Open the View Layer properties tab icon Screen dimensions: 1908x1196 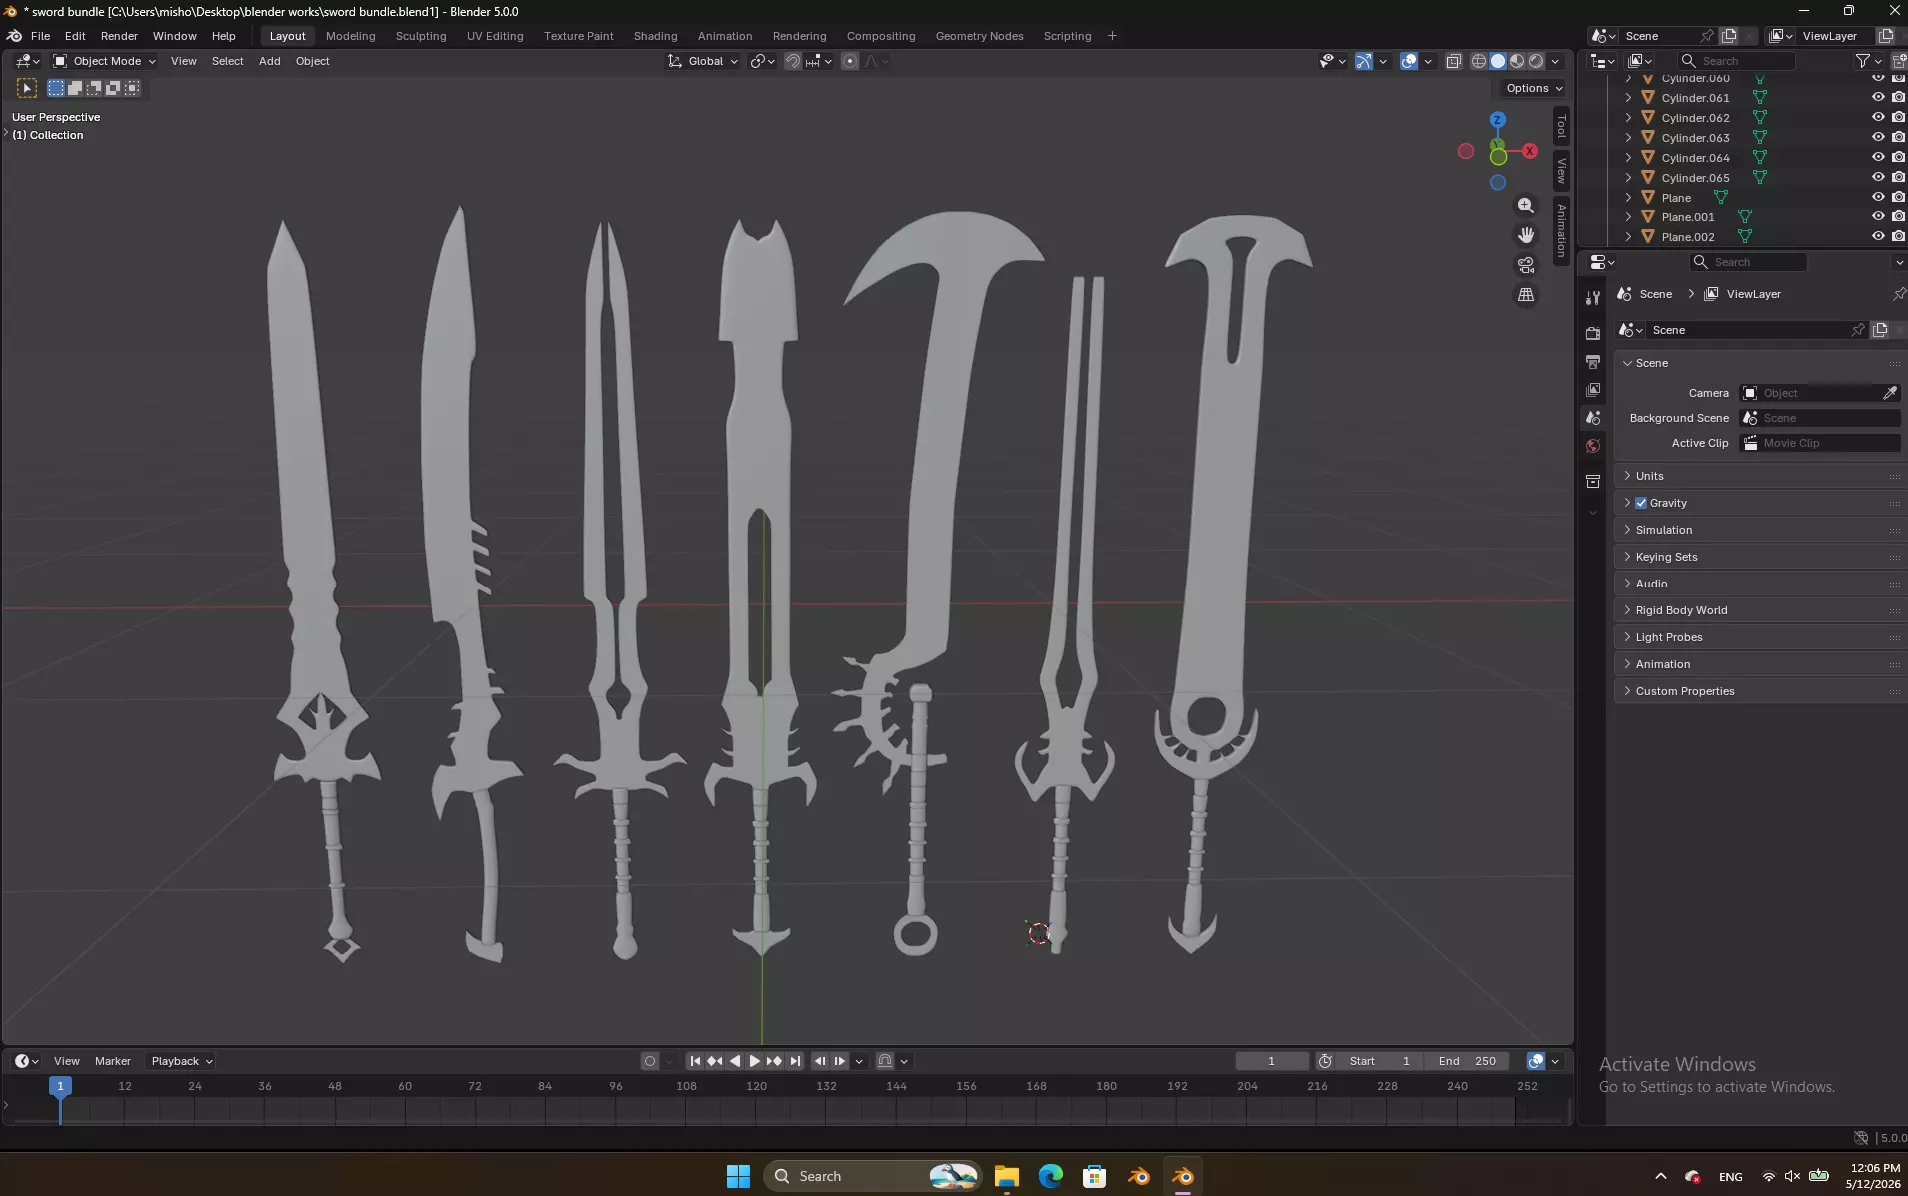pos(1593,390)
